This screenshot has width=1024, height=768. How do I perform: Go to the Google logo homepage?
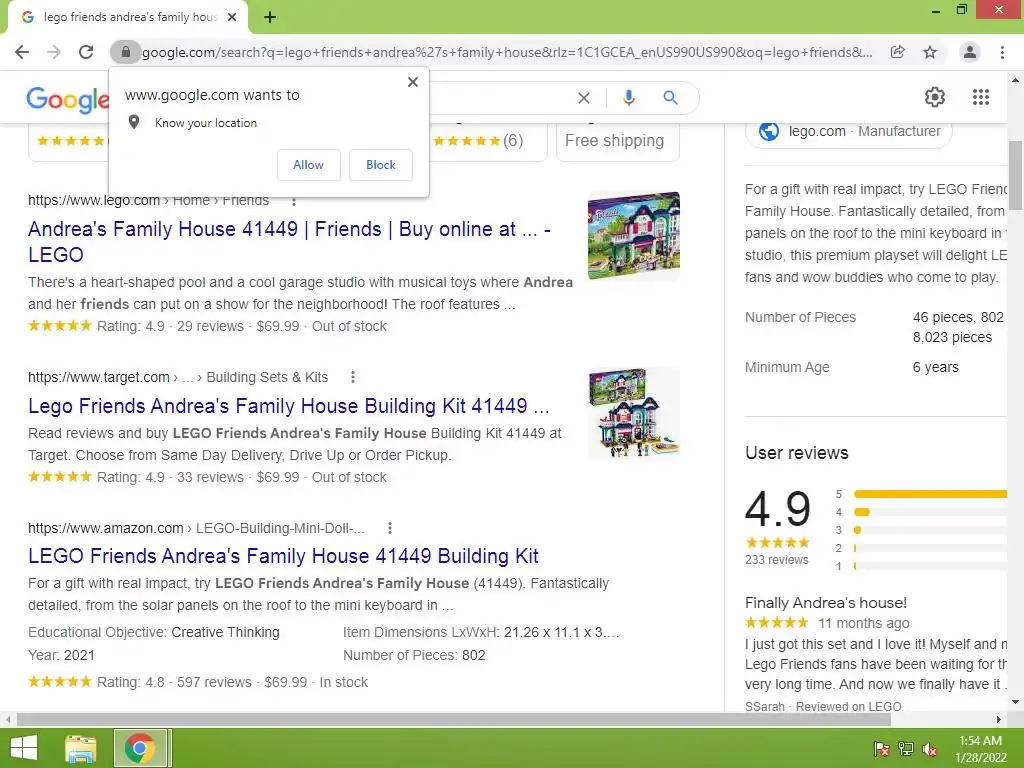[x=67, y=99]
